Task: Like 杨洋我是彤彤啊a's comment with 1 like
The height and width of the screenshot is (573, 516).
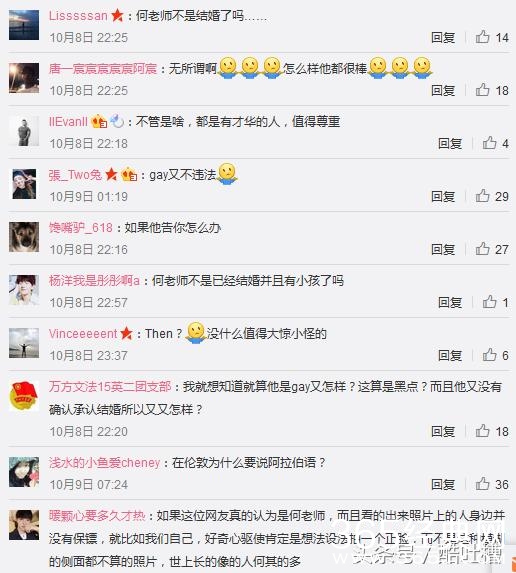Action: (490, 302)
